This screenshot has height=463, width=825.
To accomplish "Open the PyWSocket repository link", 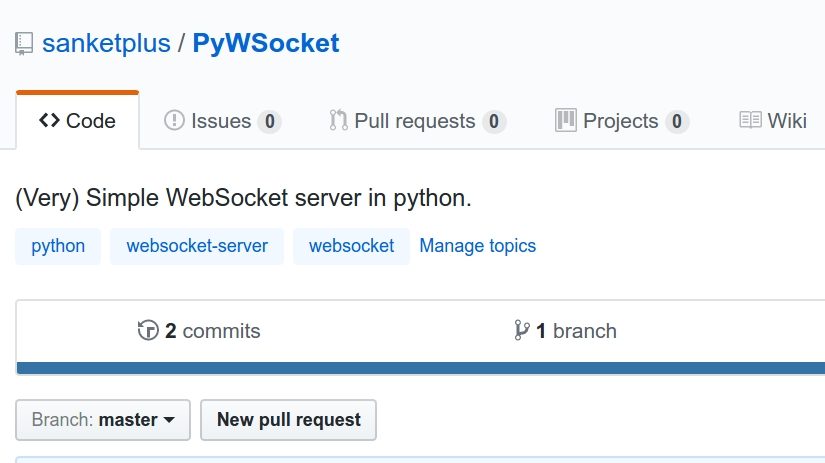I will pos(266,43).
